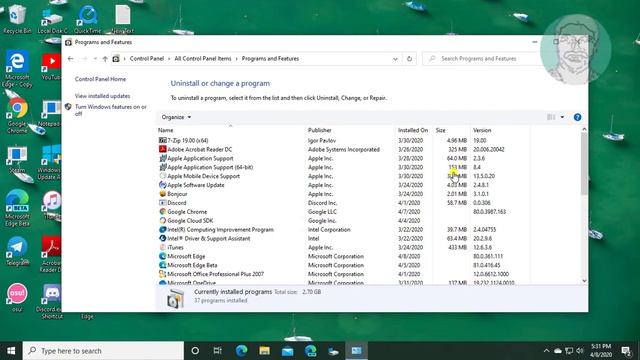640x360 pixels.
Task: Click the taskbar clock showing 5:31 PM
Action: tap(601, 351)
